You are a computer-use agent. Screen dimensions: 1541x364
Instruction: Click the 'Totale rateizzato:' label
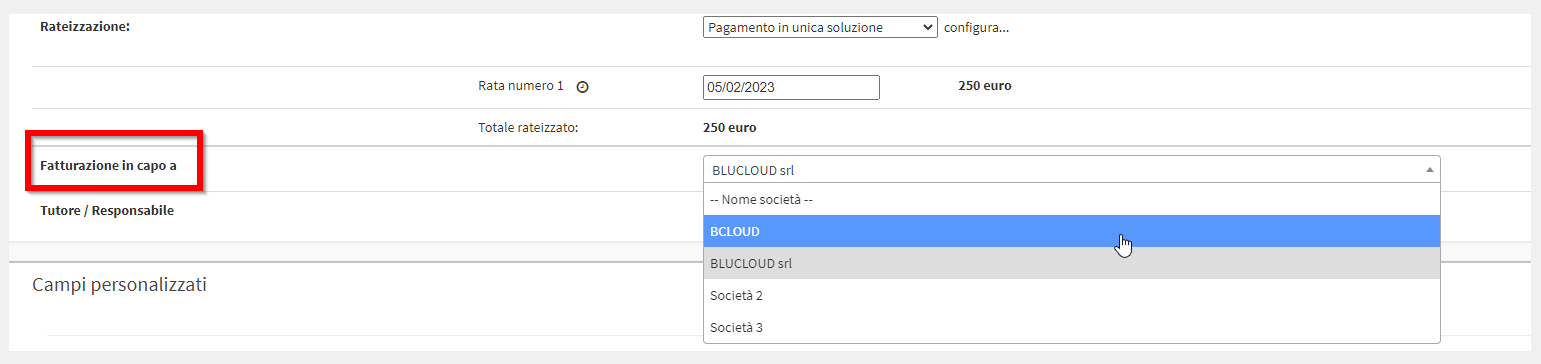(x=529, y=128)
